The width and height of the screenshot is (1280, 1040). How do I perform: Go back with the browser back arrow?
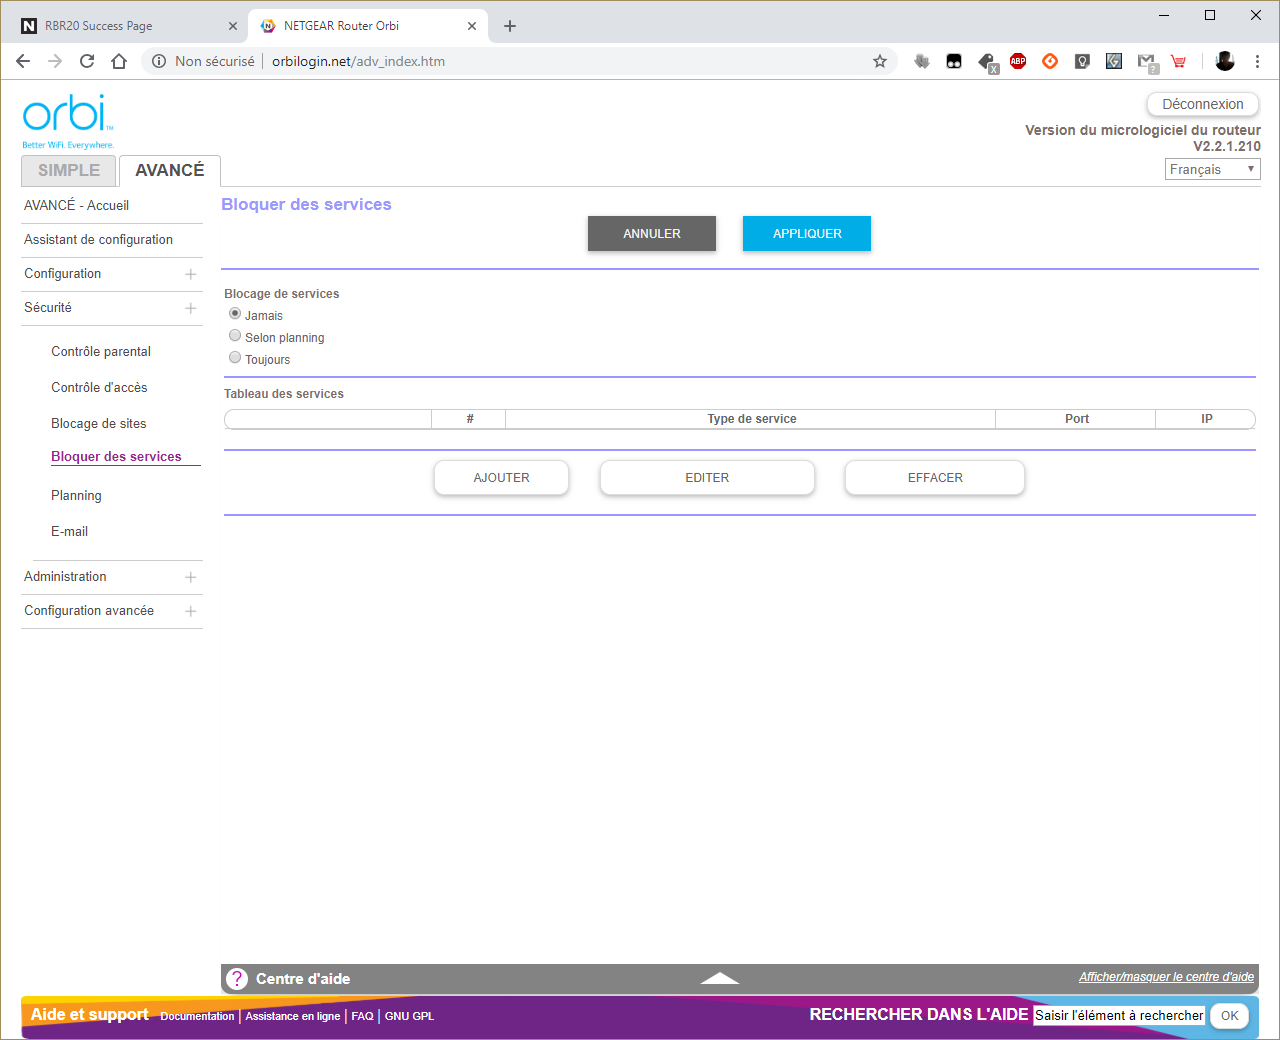(23, 61)
